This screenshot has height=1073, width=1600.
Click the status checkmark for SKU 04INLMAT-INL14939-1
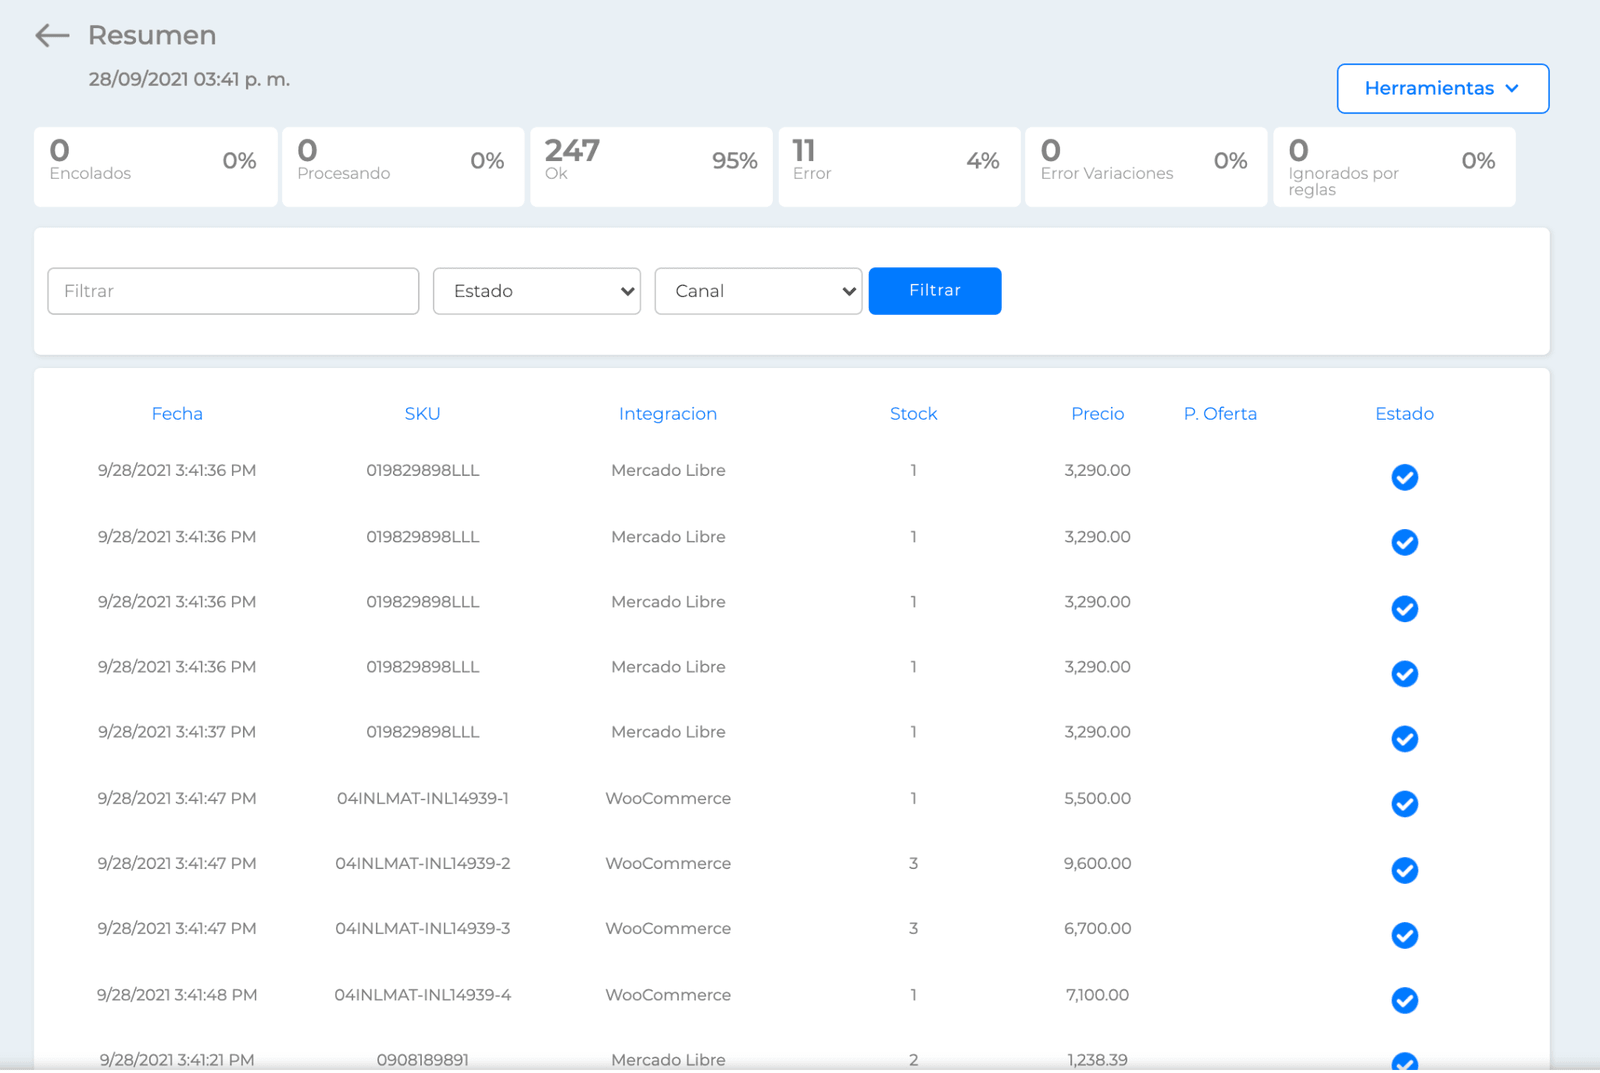tap(1404, 804)
